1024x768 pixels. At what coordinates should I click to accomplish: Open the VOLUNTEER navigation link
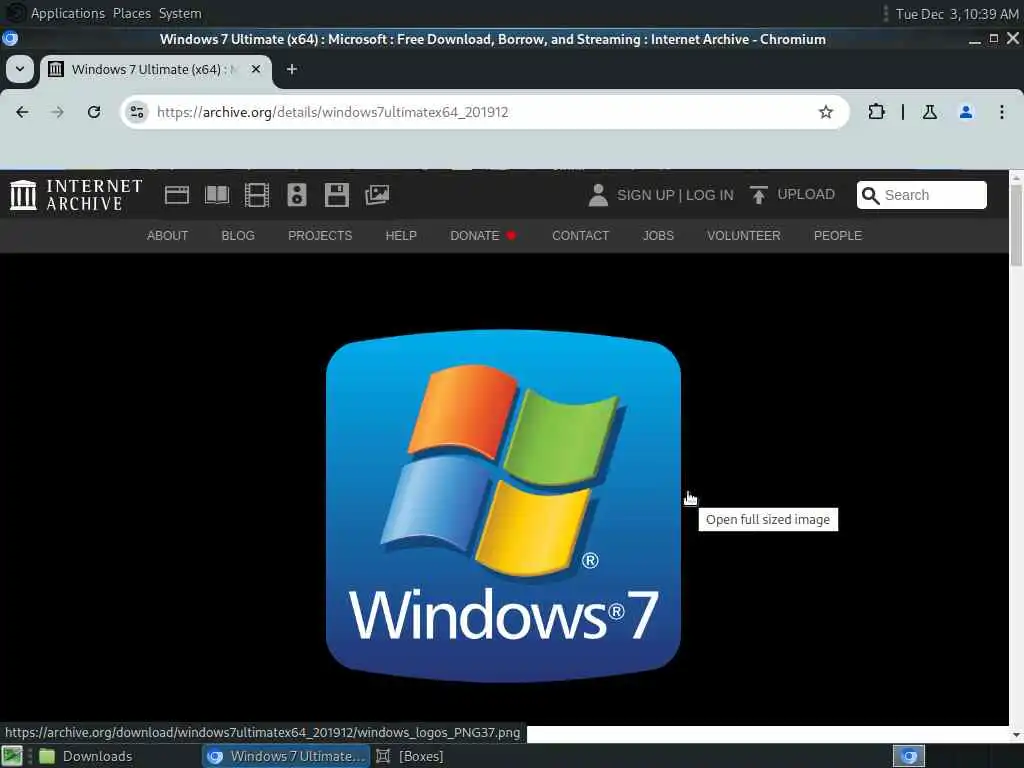coord(744,236)
